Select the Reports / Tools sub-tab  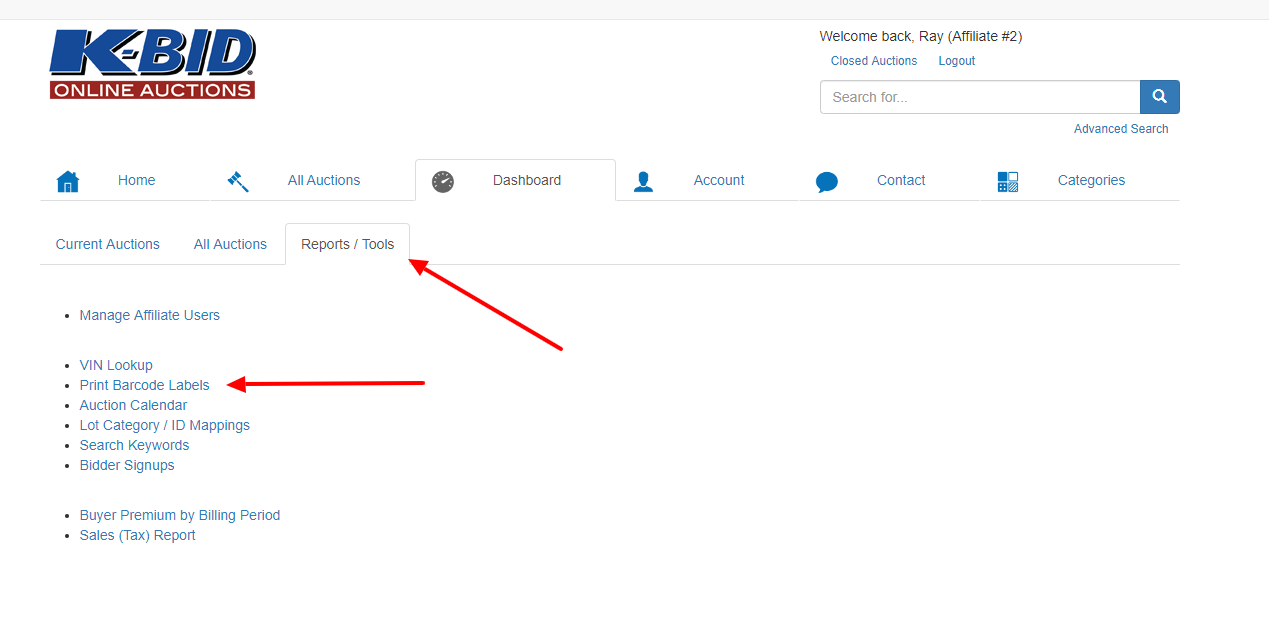coord(348,244)
